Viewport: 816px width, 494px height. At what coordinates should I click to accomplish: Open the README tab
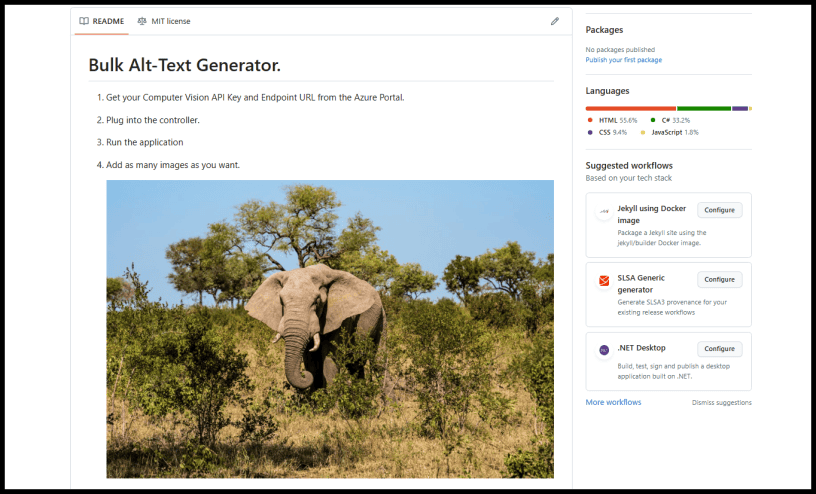point(101,21)
